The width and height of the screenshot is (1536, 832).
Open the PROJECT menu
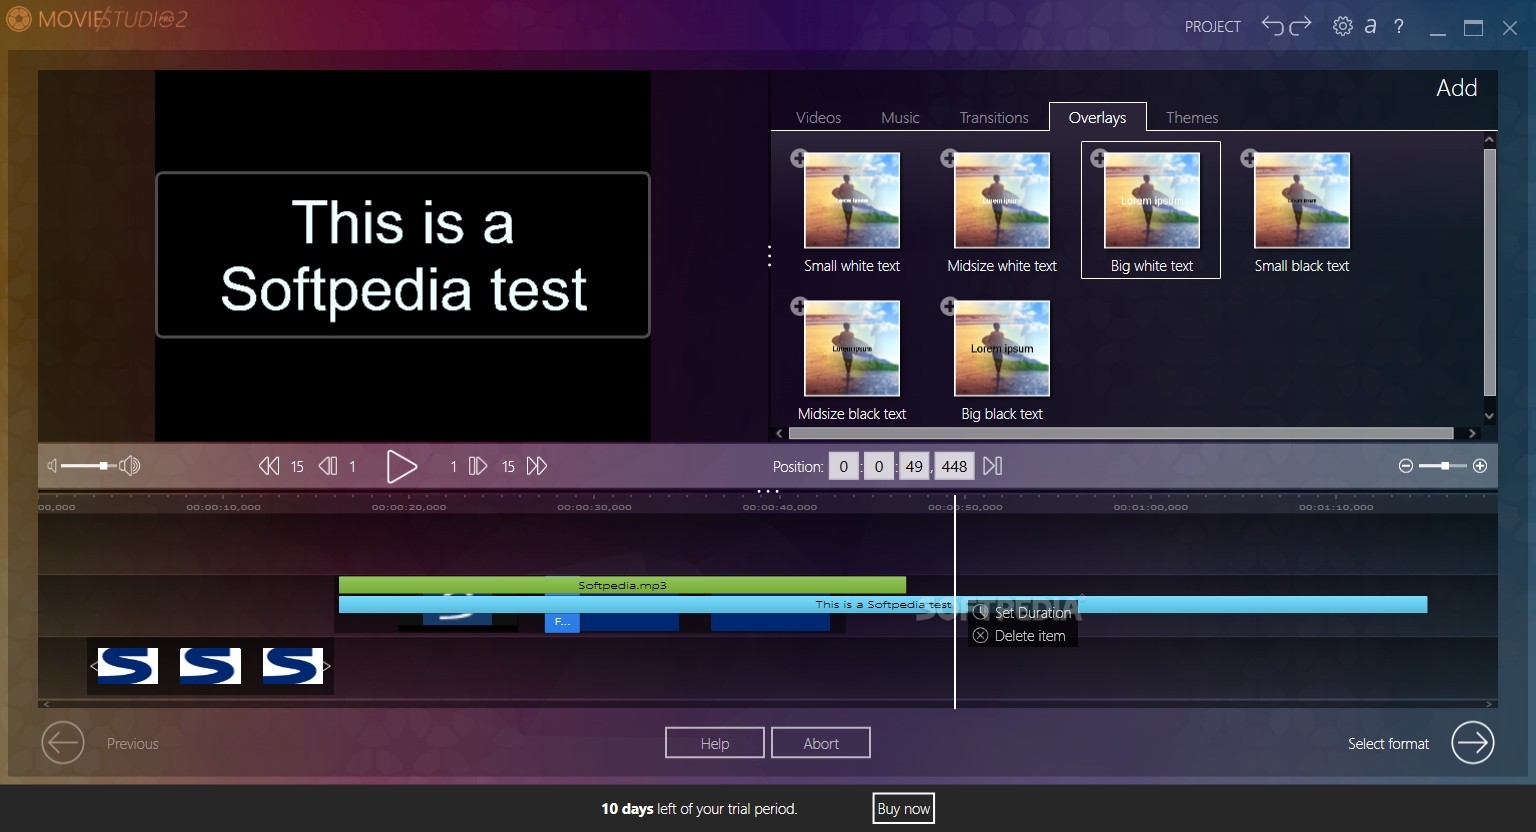(1213, 27)
